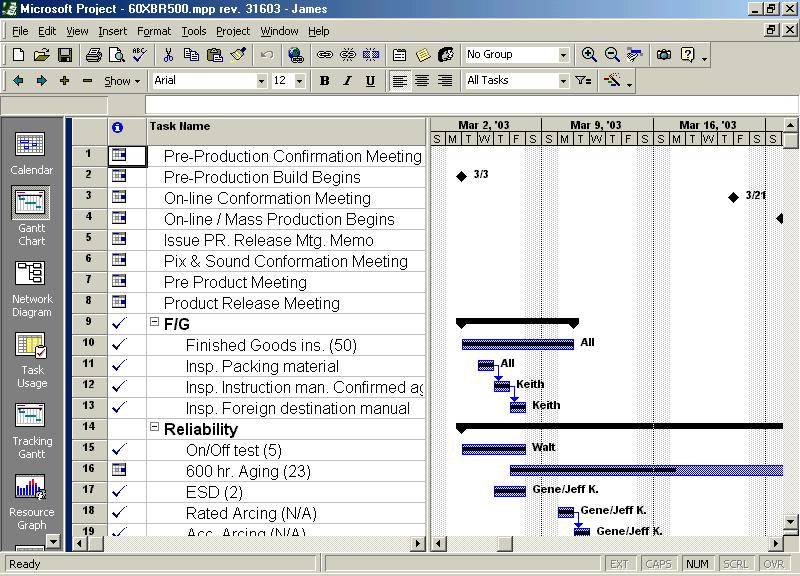Collapse the F/G summary task
Viewport: 800px width, 576px height.
click(154, 323)
